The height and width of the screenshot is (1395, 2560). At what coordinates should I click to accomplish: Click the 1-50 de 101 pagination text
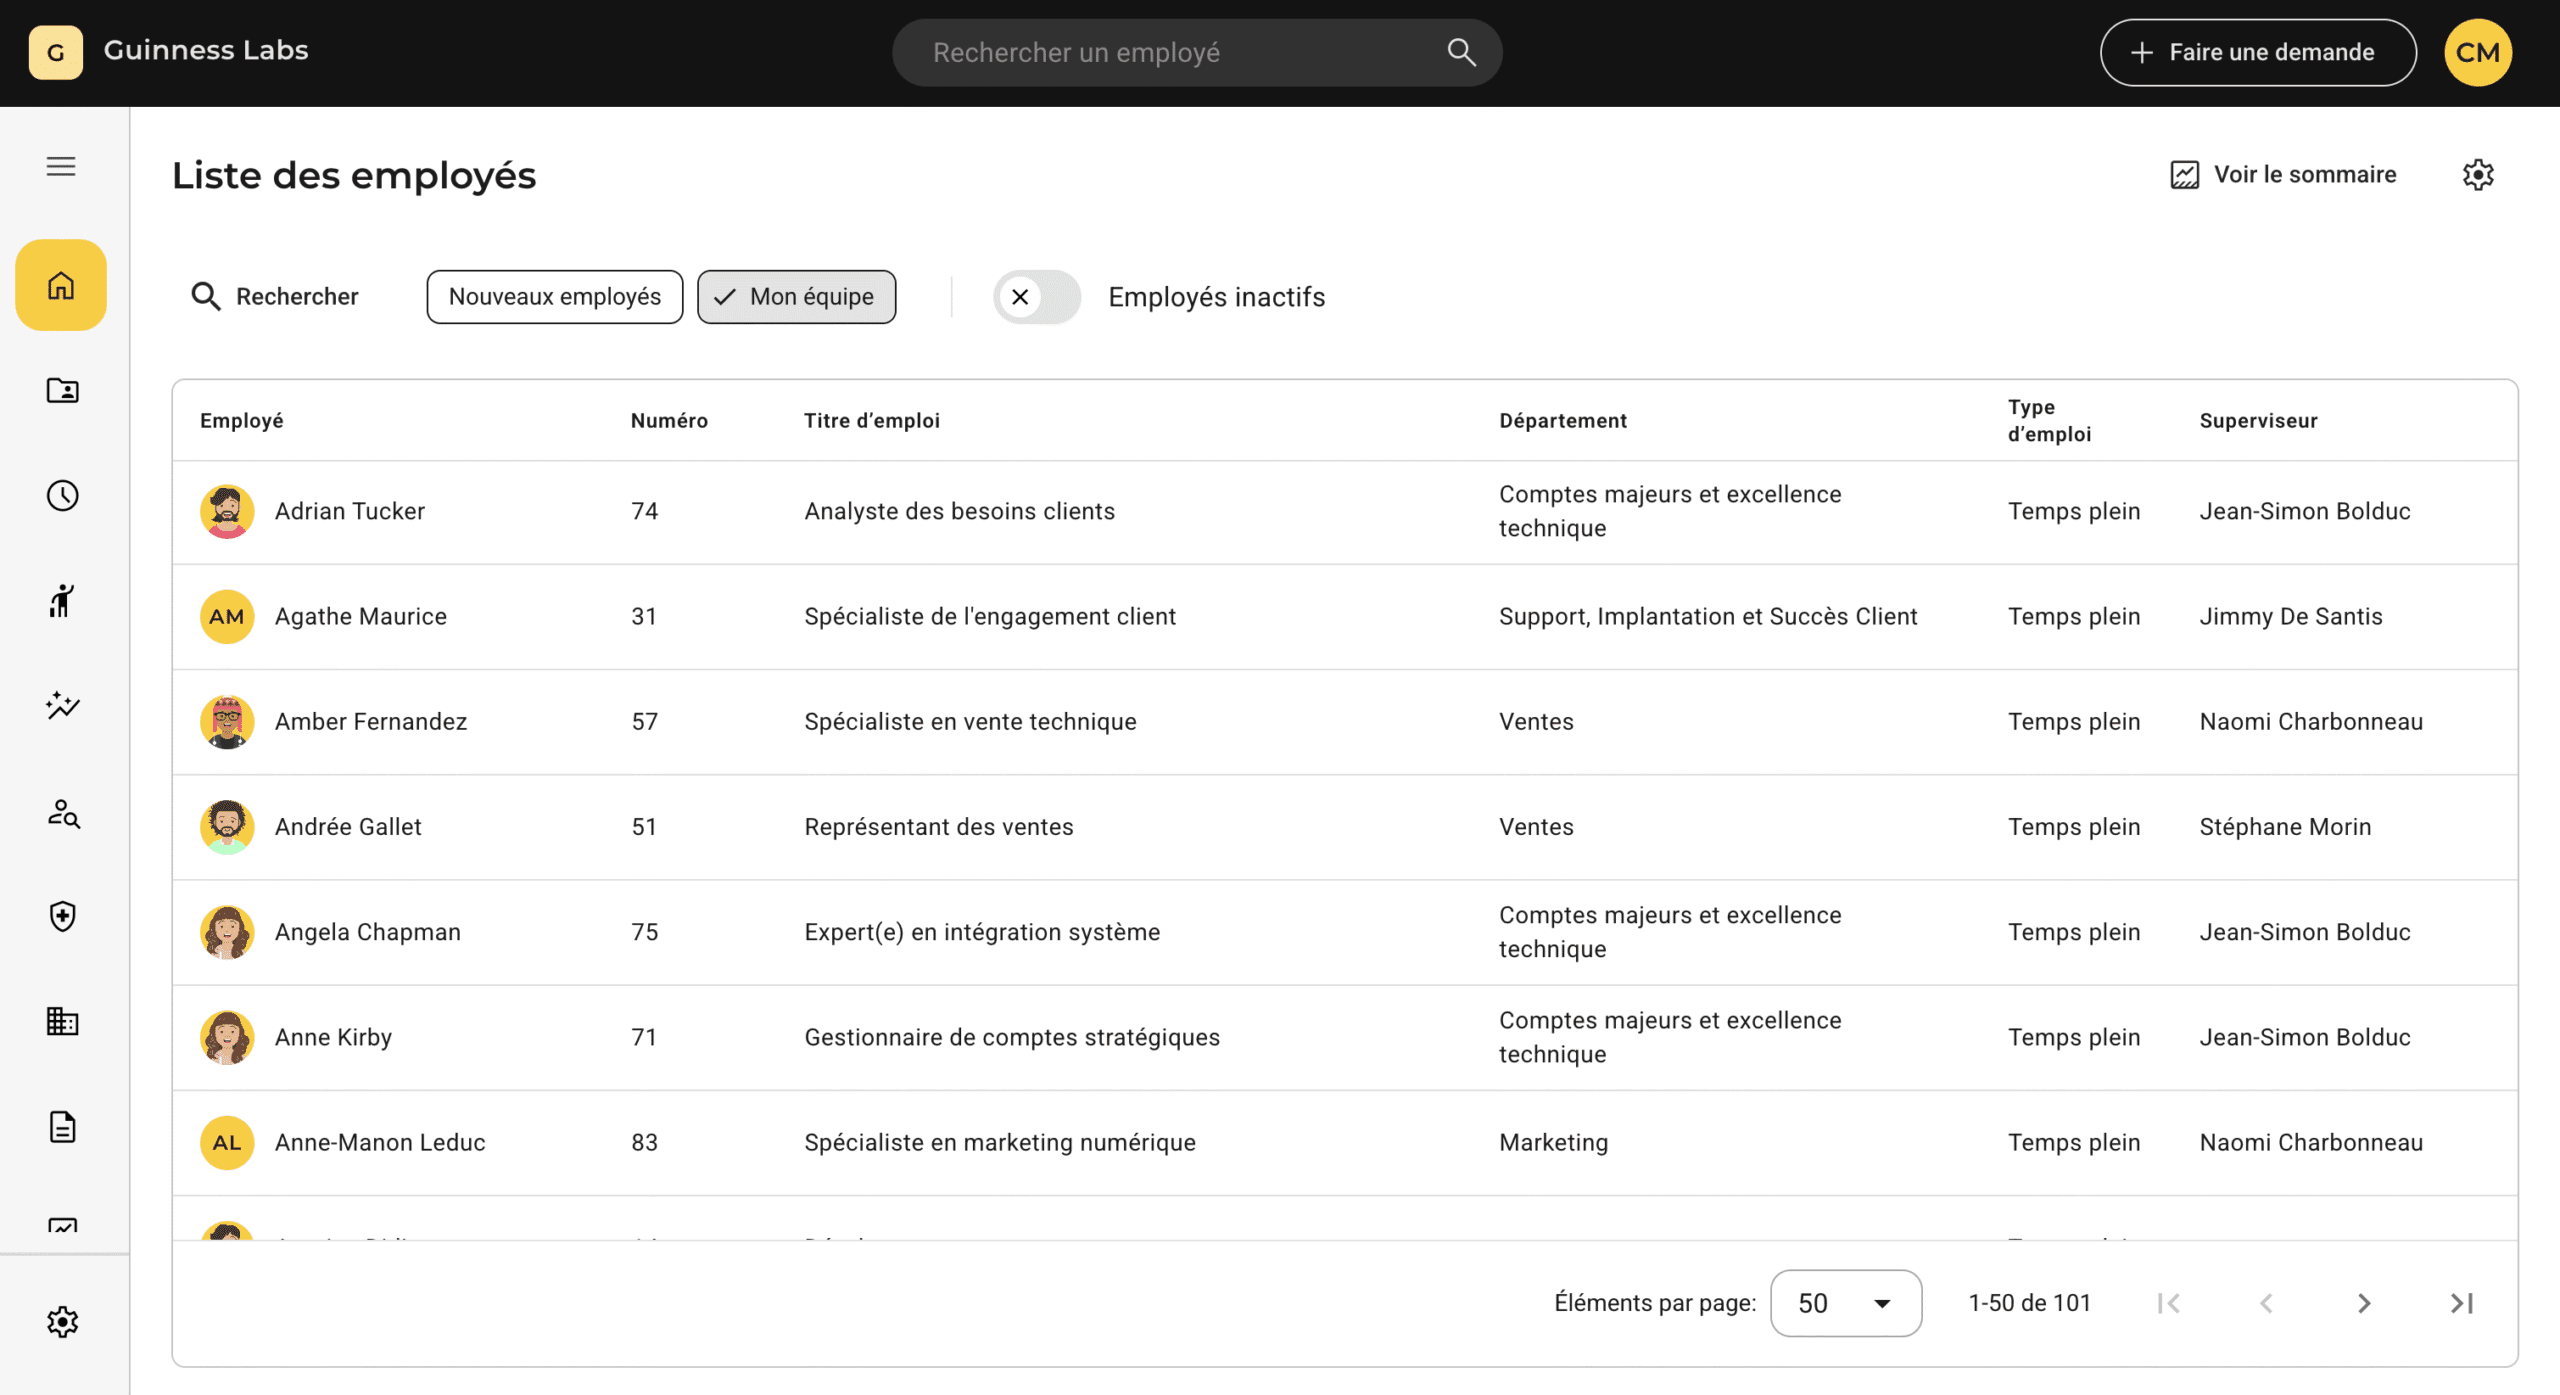[x=2029, y=1303]
